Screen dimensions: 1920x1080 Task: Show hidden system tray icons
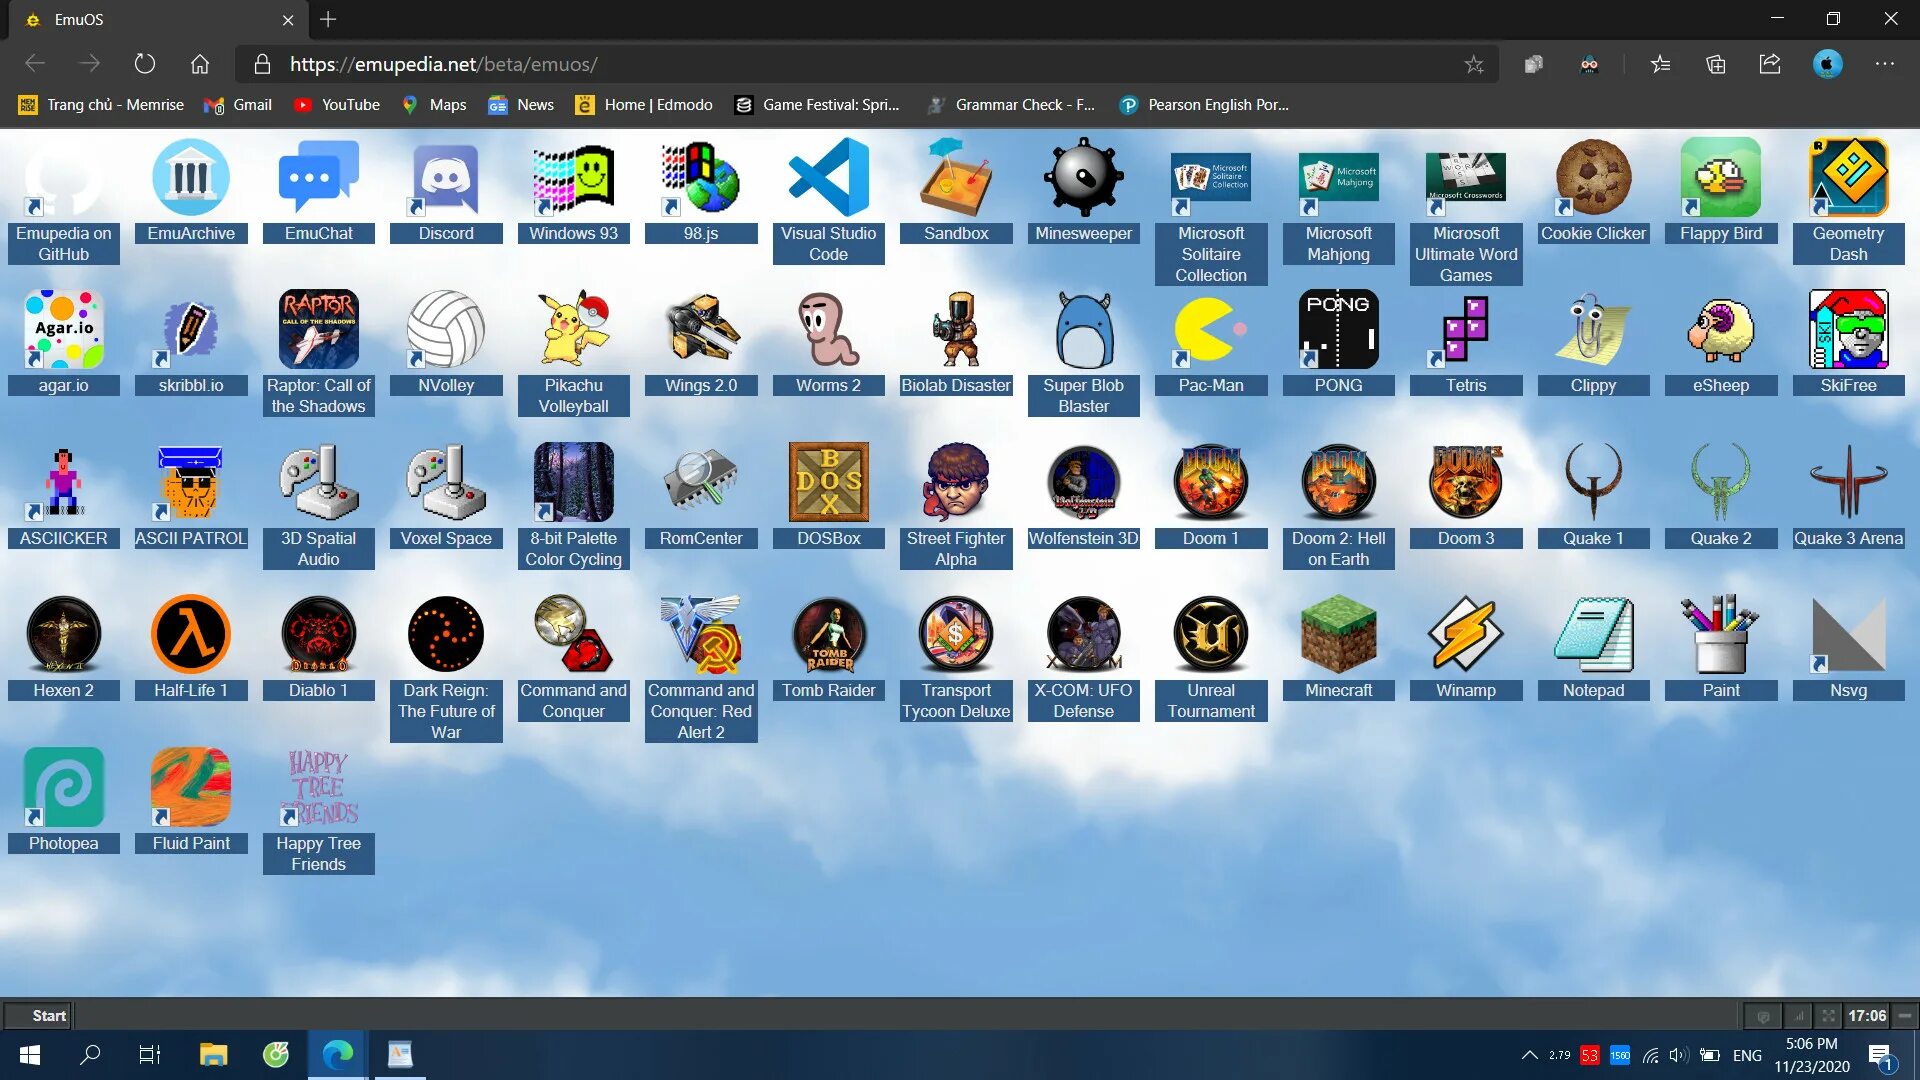[x=1529, y=1055]
